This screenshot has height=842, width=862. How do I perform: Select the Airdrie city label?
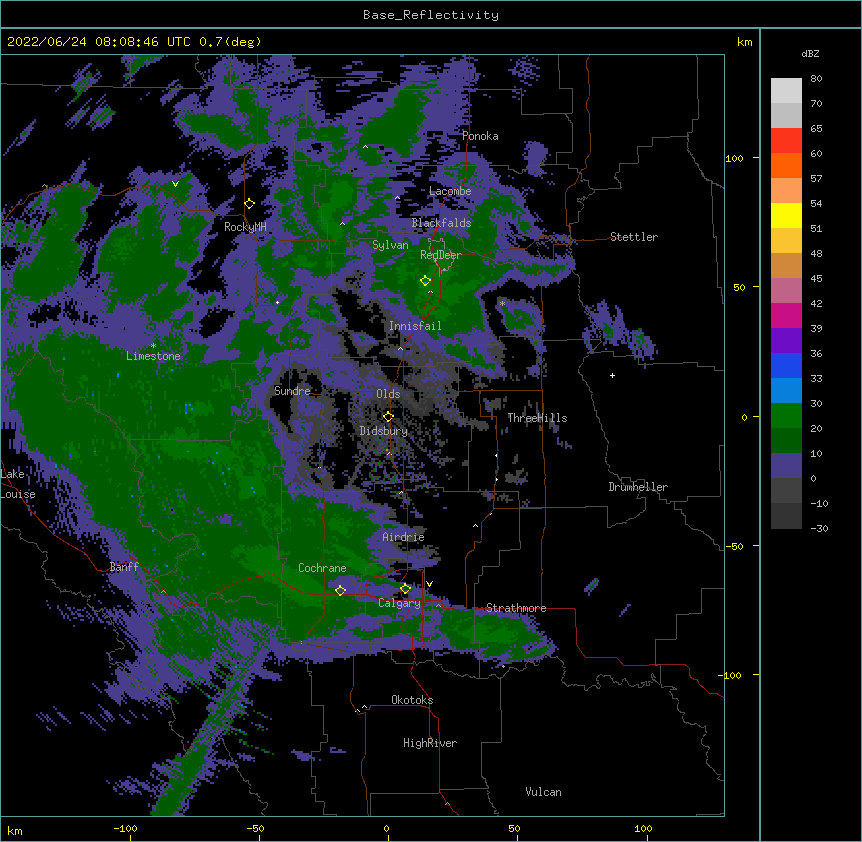click(x=404, y=537)
